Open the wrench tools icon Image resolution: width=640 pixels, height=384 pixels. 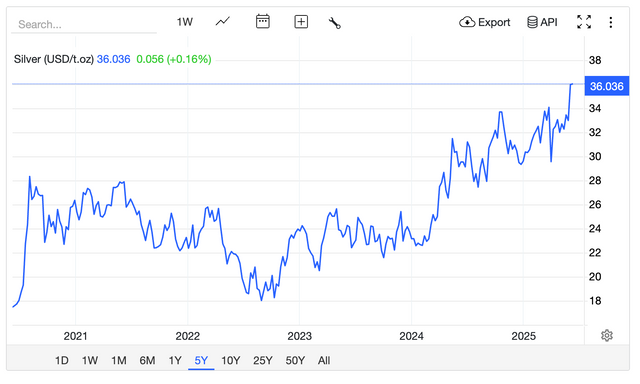point(334,22)
